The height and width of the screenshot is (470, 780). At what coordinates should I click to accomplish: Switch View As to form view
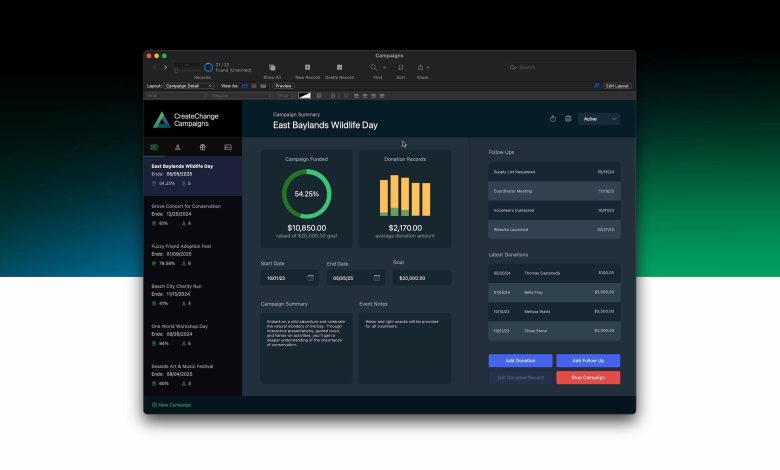[245, 86]
